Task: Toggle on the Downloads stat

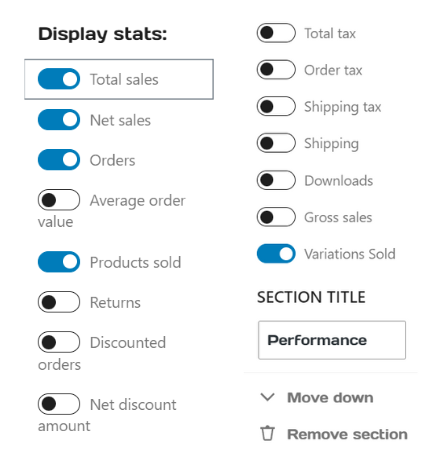Action: (x=276, y=180)
